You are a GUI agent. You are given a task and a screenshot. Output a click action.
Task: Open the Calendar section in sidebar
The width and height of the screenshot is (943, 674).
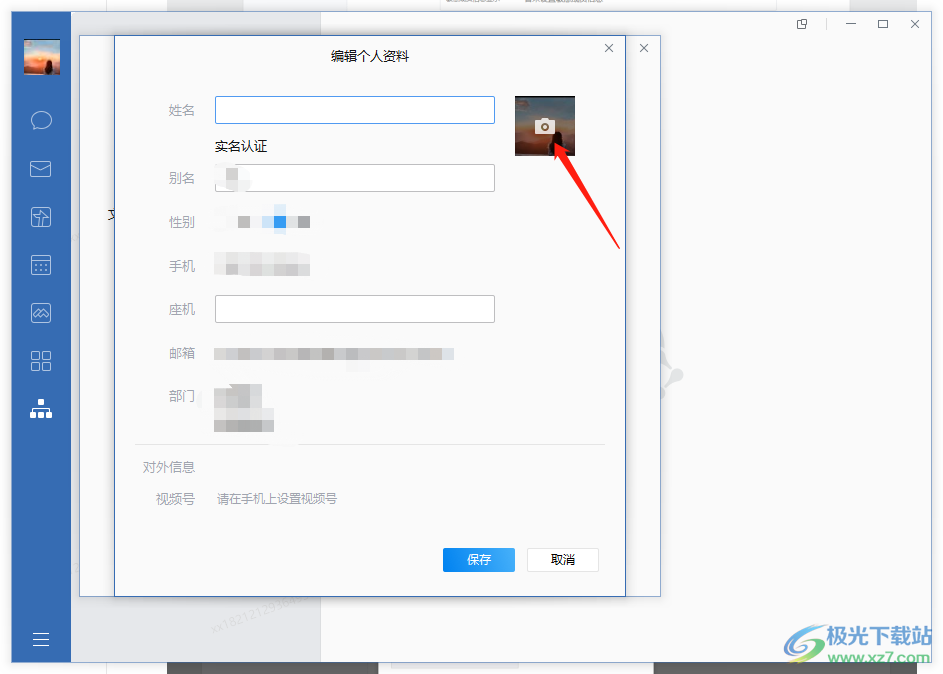[x=40, y=265]
